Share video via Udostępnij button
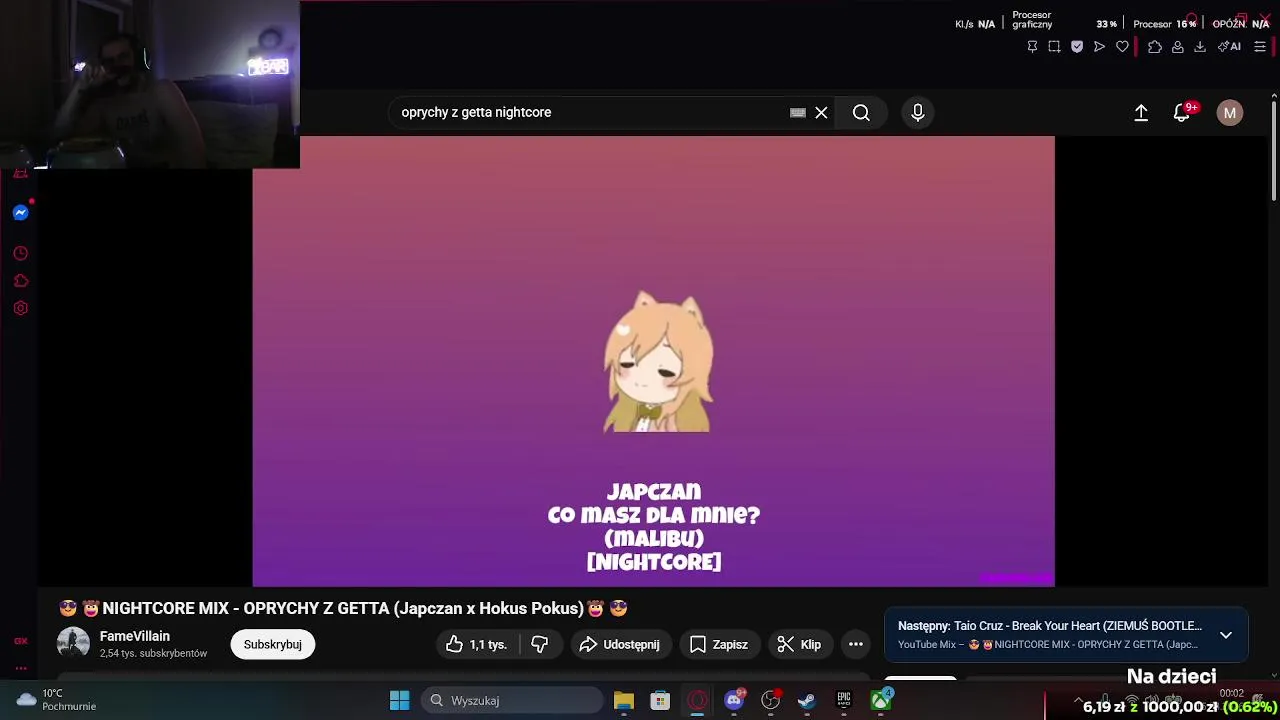This screenshot has height=720, width=1280. click(620, 645)
